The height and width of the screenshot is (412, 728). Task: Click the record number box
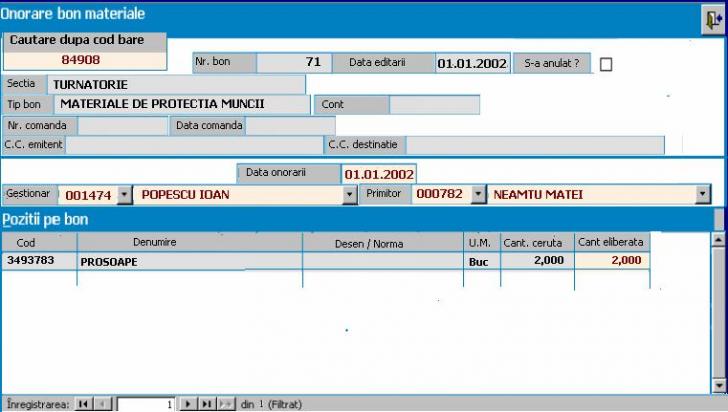click(x=146, y=404)
